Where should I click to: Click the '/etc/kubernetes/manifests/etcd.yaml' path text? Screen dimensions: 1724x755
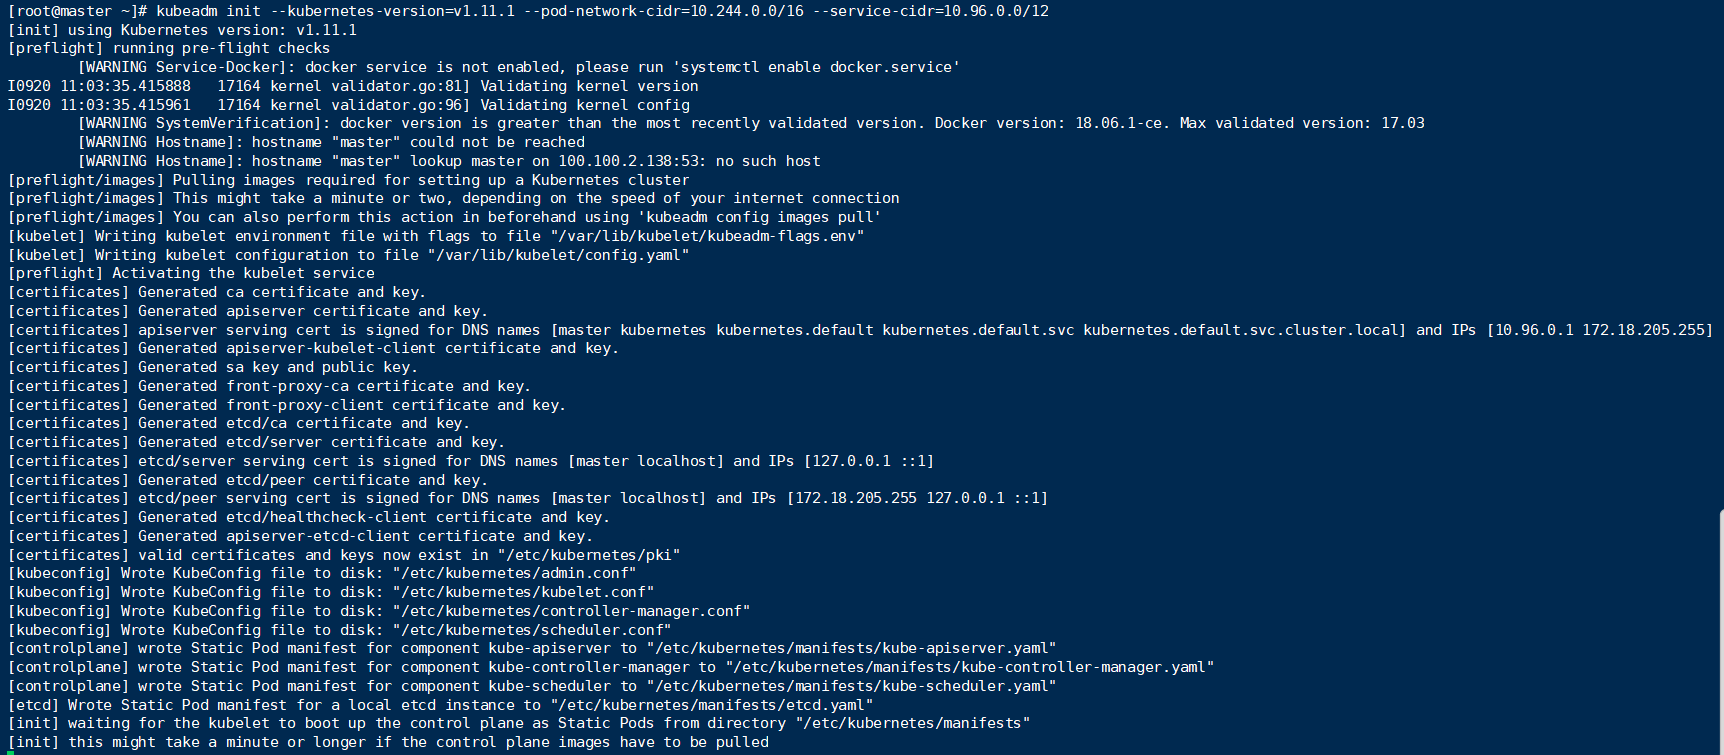tap(711, 705)
